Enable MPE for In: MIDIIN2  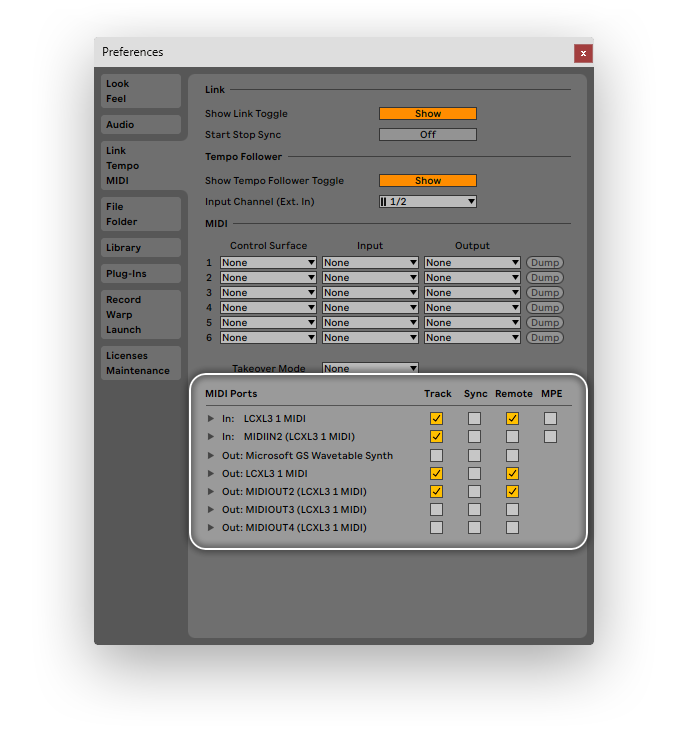click(x=550, y=437)
